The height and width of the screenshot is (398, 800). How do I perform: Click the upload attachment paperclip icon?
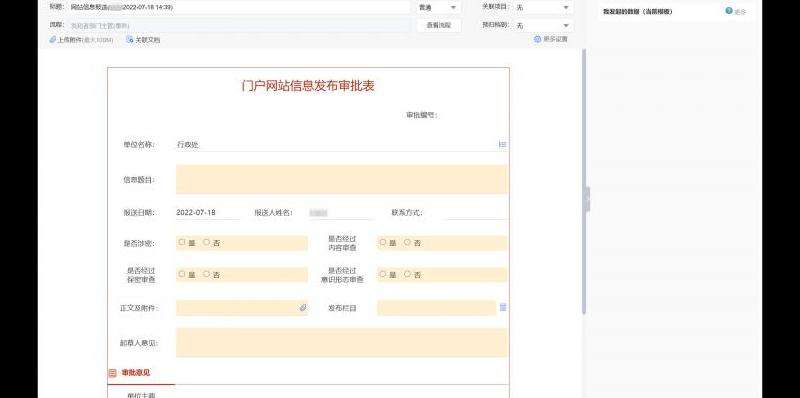52,39
